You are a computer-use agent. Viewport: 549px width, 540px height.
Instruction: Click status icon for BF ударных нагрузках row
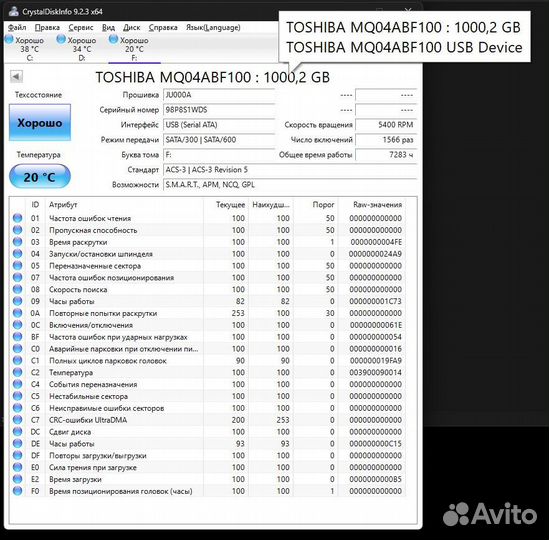(x=18, y=337)
